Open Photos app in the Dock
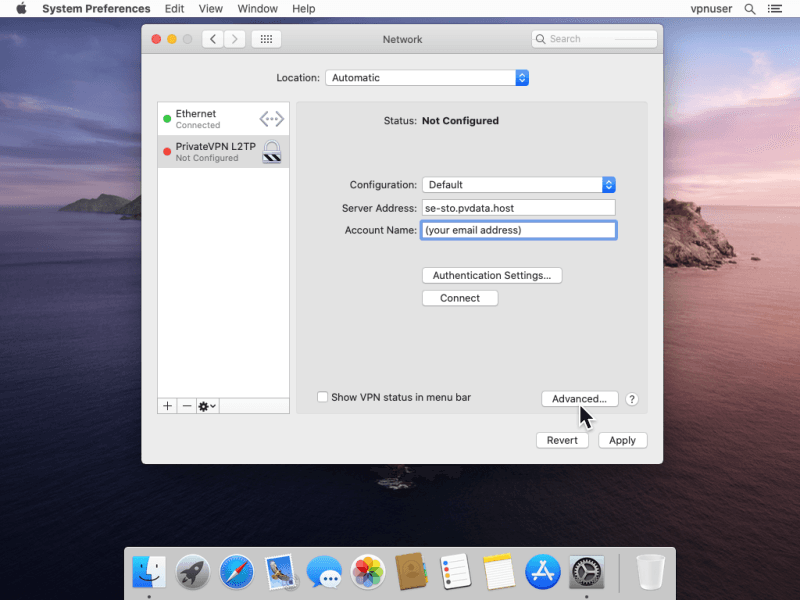Image resolution: width=800 pixels, height=600 pixels. pos(368,572)
